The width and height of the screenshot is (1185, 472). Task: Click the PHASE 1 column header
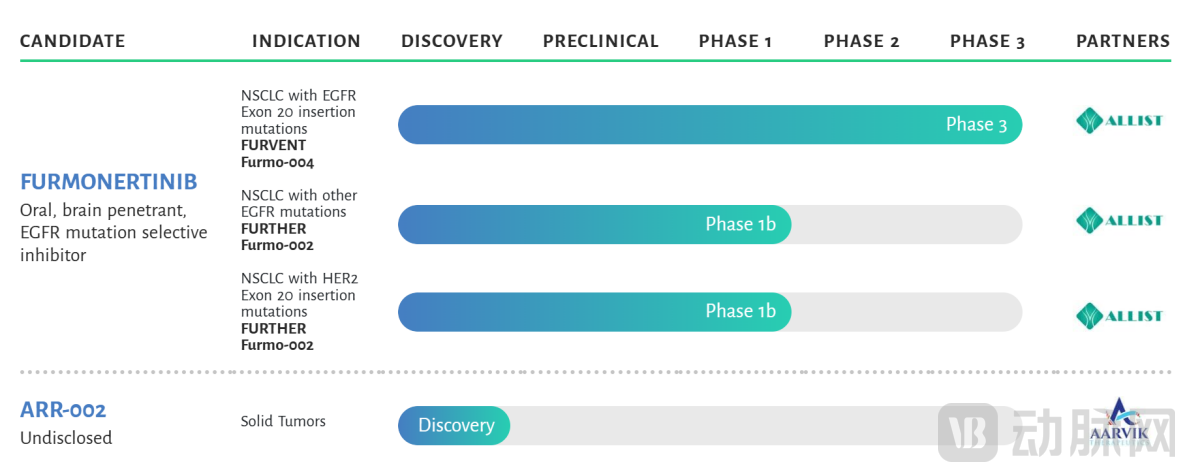coord(735,41)
